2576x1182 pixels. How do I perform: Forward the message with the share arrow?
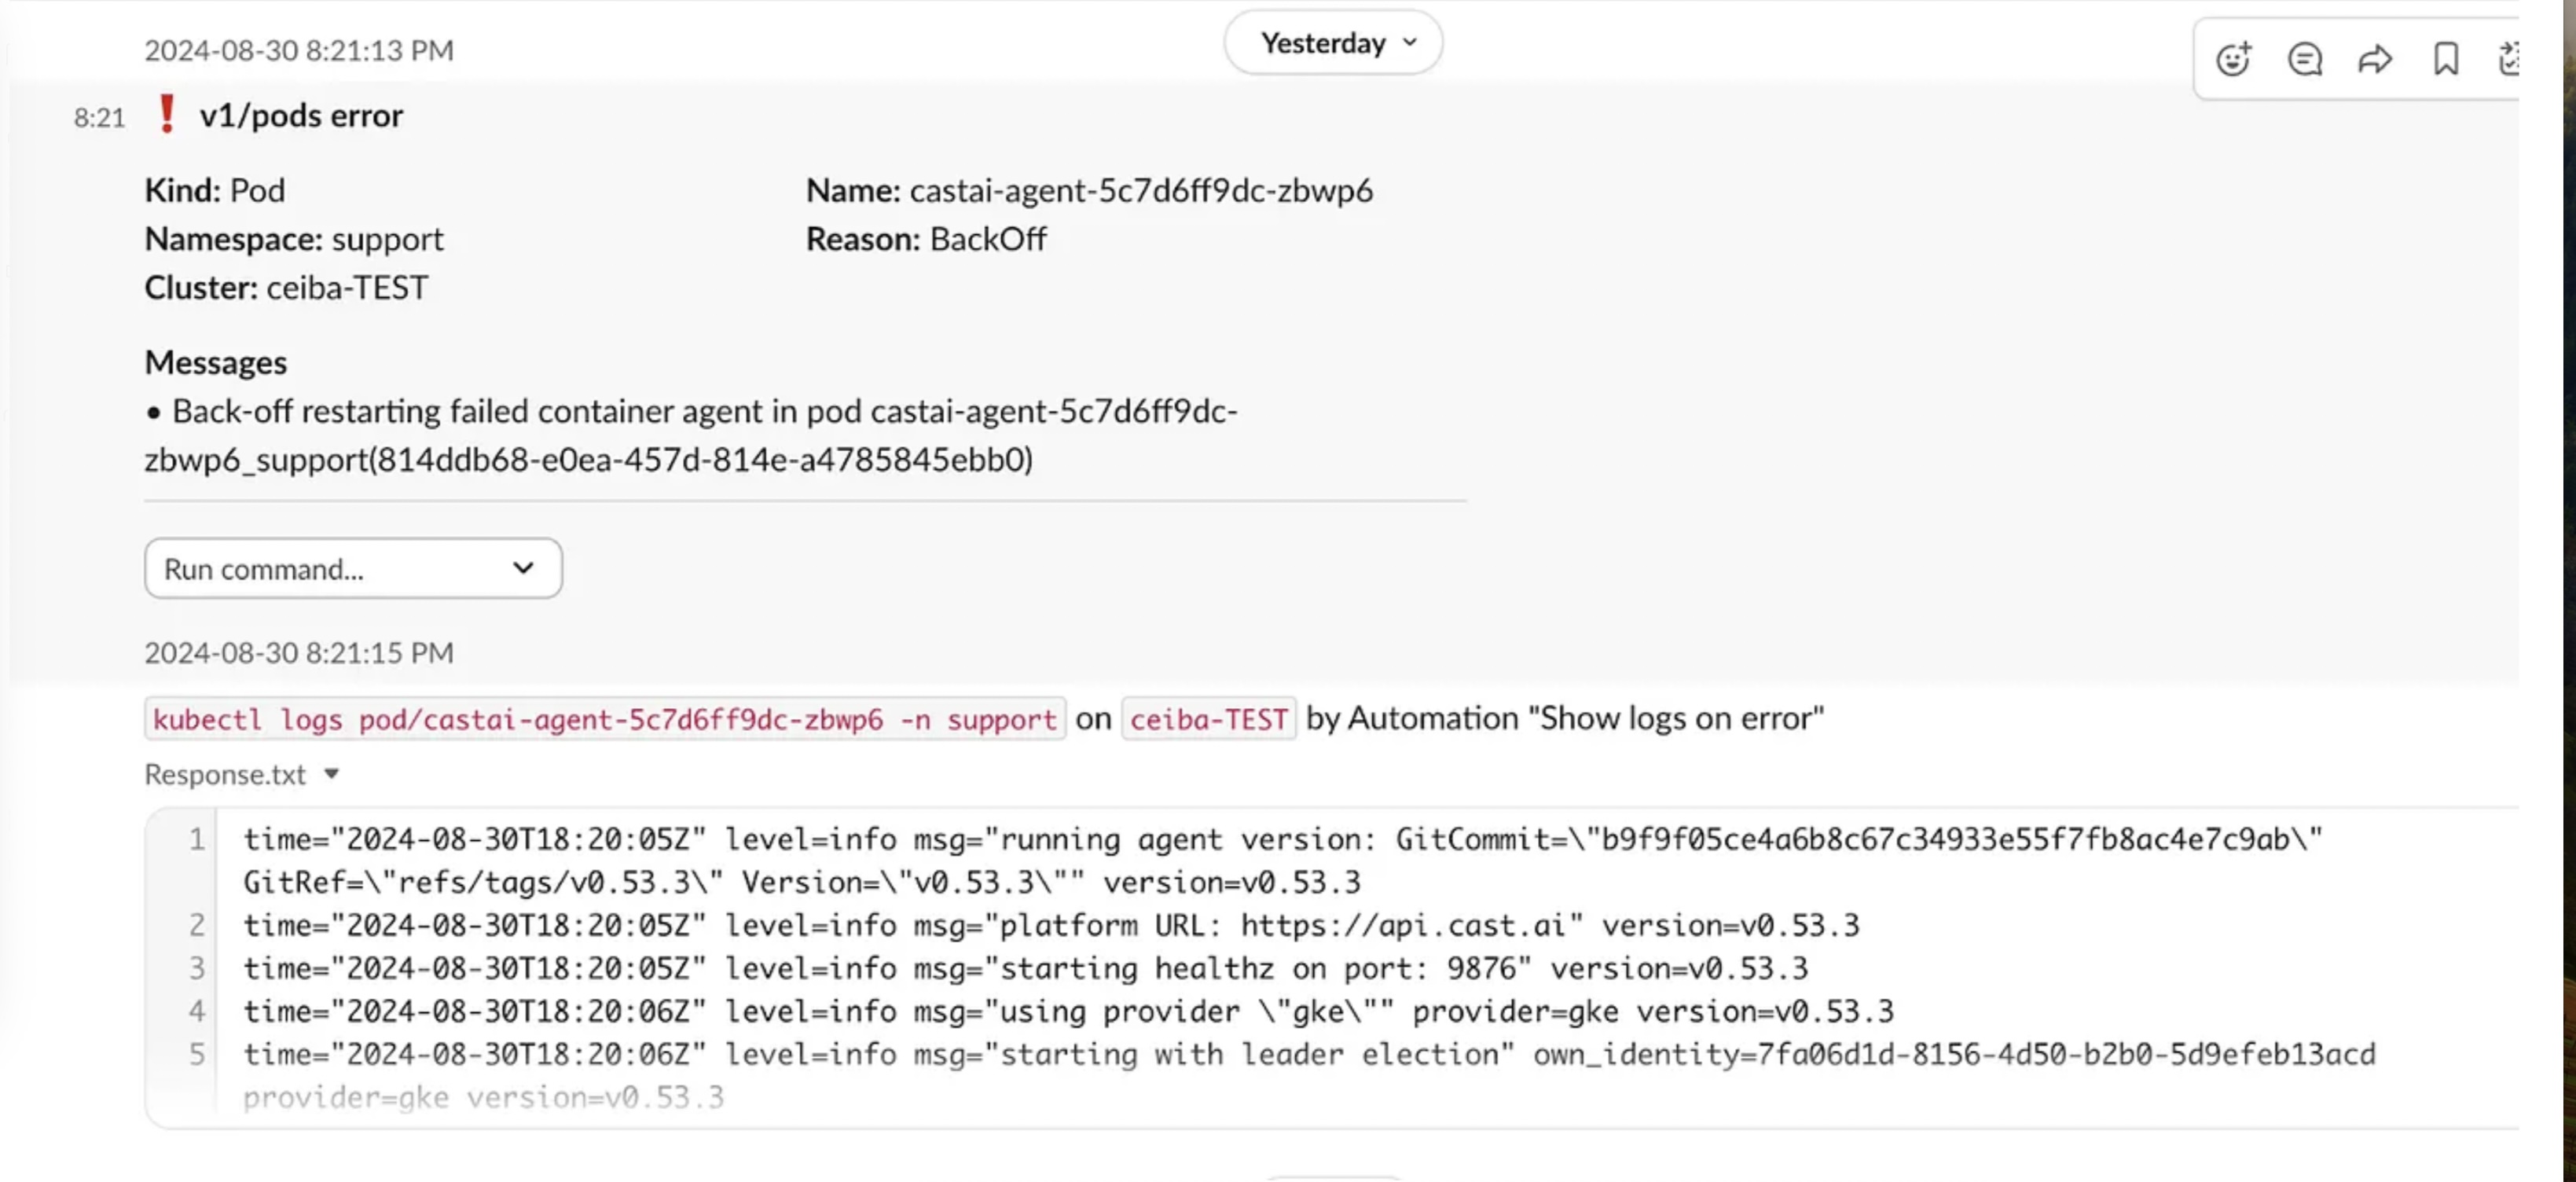point(2375,59)
